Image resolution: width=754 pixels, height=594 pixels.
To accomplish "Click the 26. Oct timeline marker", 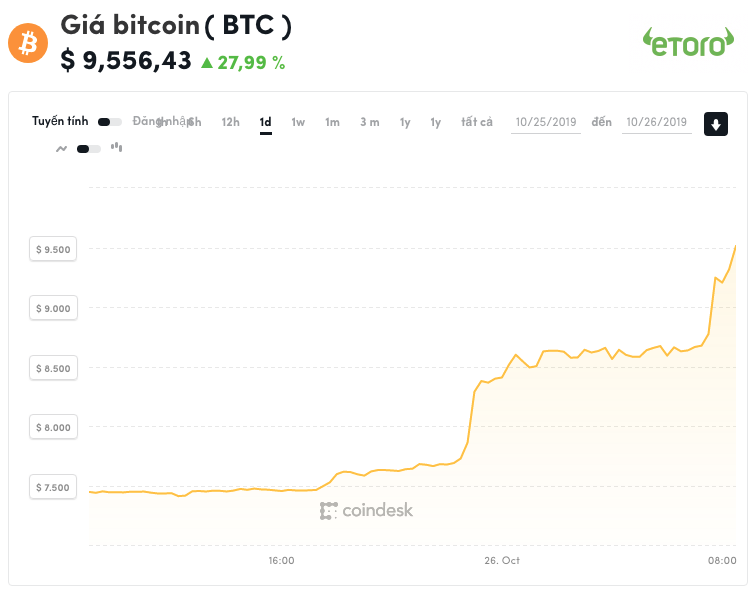I will tap(502, 560).
